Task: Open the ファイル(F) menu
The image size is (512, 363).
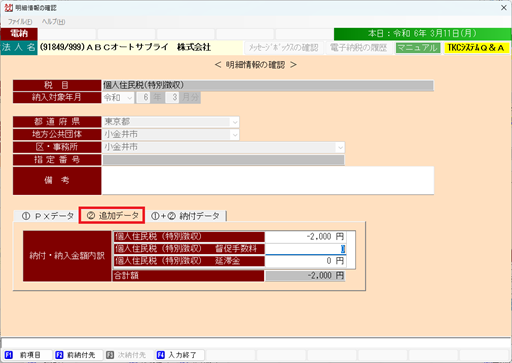Action: click(20, 22)
